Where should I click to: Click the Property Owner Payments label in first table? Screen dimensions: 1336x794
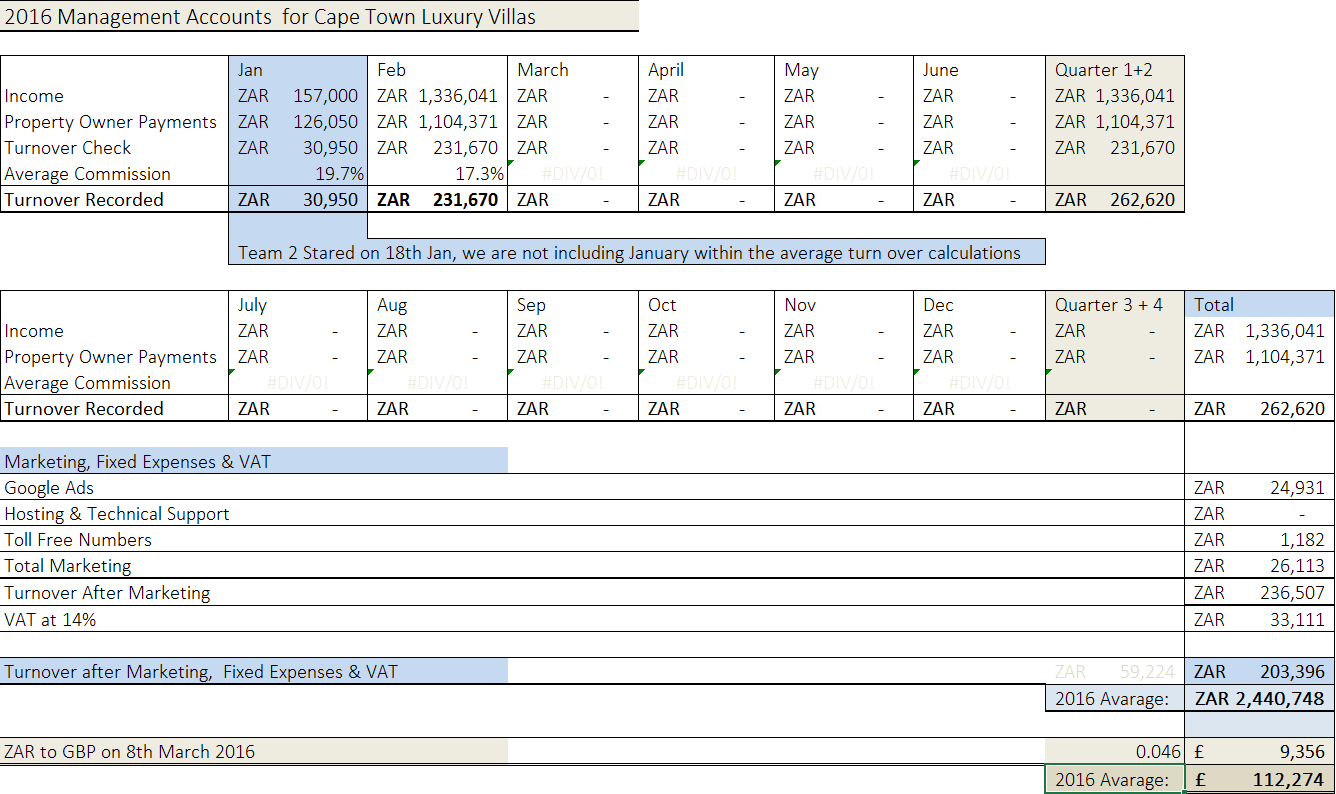click(x=110, y=122)
